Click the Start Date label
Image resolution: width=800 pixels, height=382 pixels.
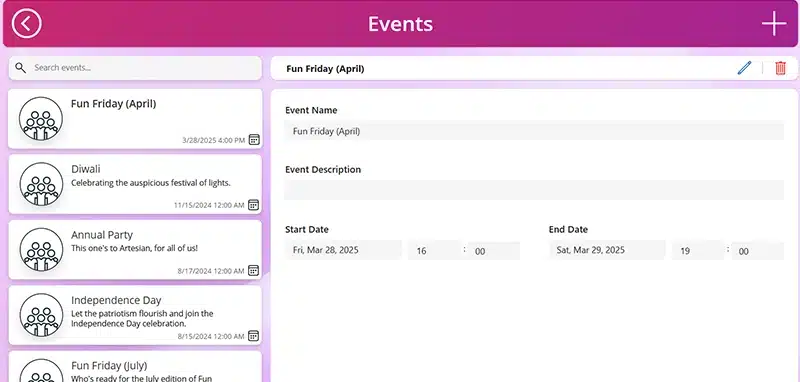click(x=307, y=230)
